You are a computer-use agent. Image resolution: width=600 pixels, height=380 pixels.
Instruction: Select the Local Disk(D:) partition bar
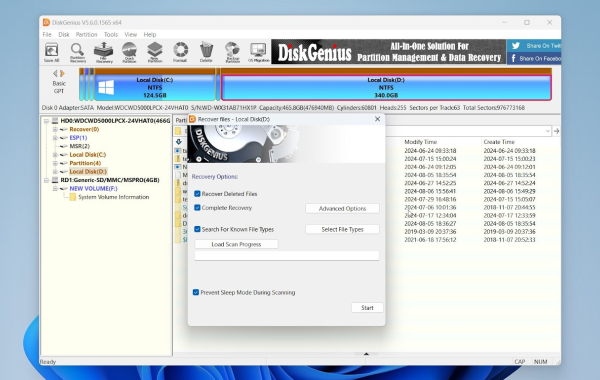[386, 87]
